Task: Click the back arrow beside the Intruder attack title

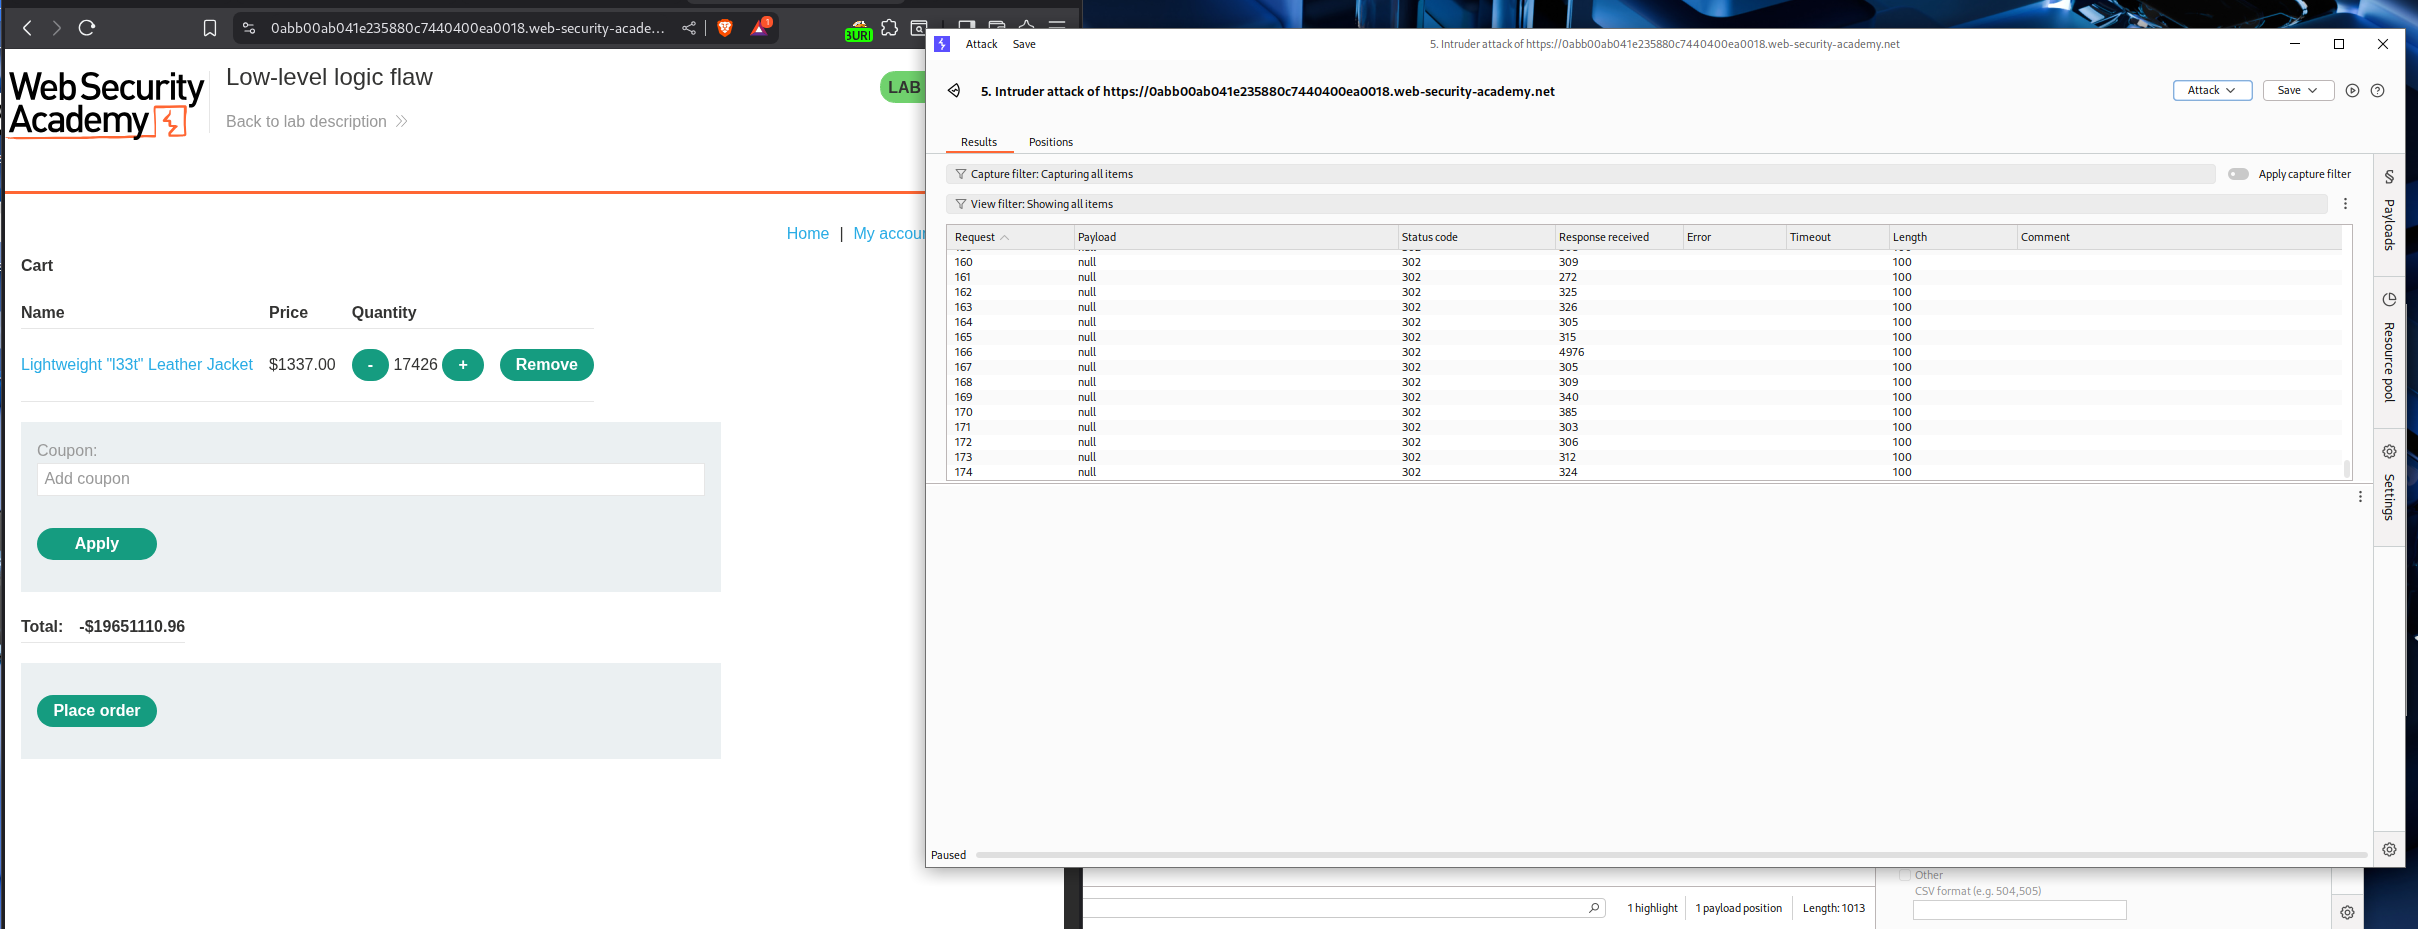Action: 954,91
